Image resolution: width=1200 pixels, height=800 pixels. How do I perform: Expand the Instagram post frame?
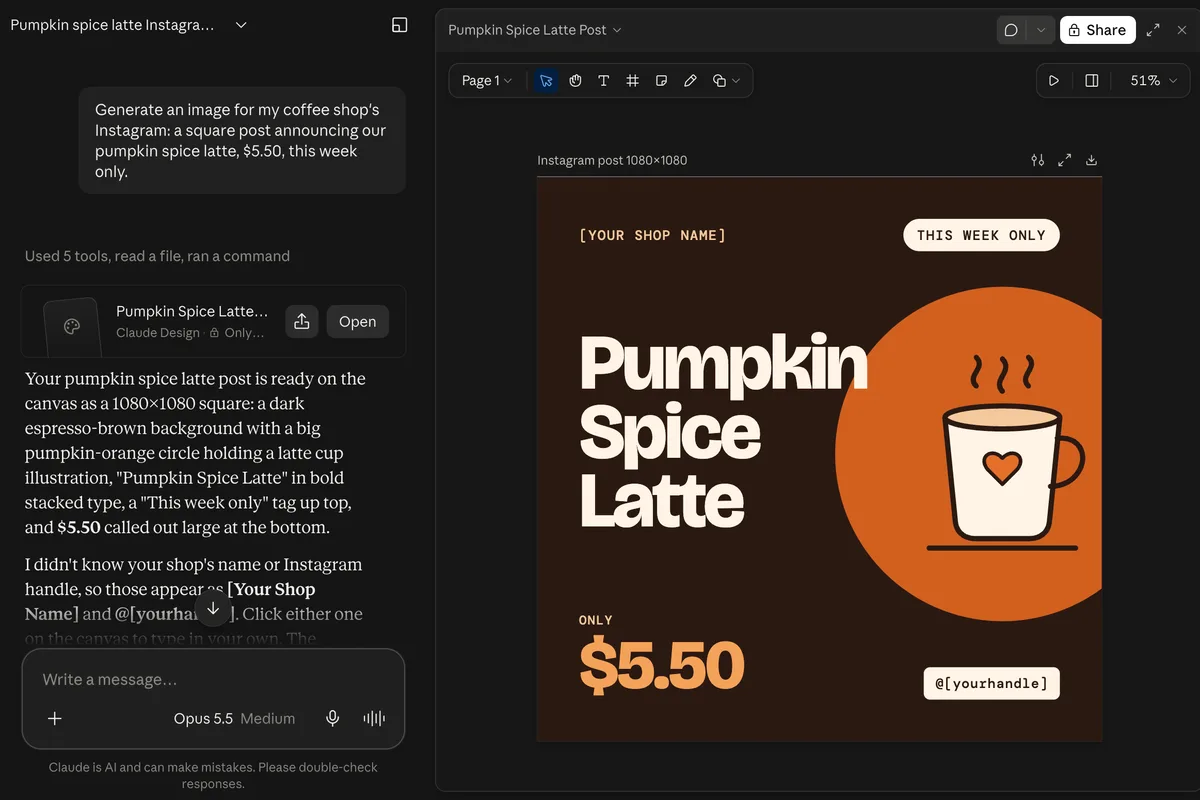pyautogui.click(x=1065, y=160)
